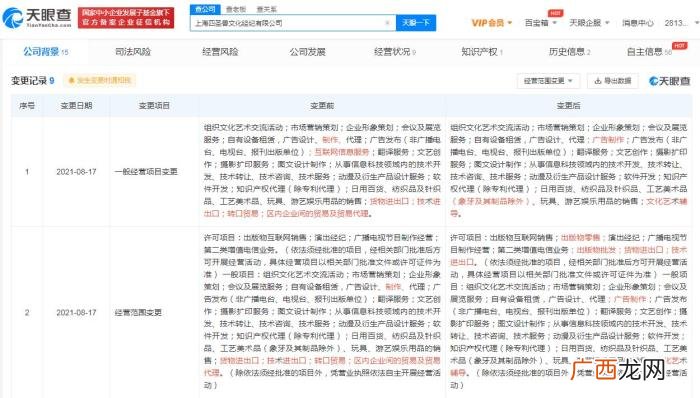Open the 经营范围变更 filter dropdown
The image size is (700, 398).
pyautogui.click(x=548, y=81)
